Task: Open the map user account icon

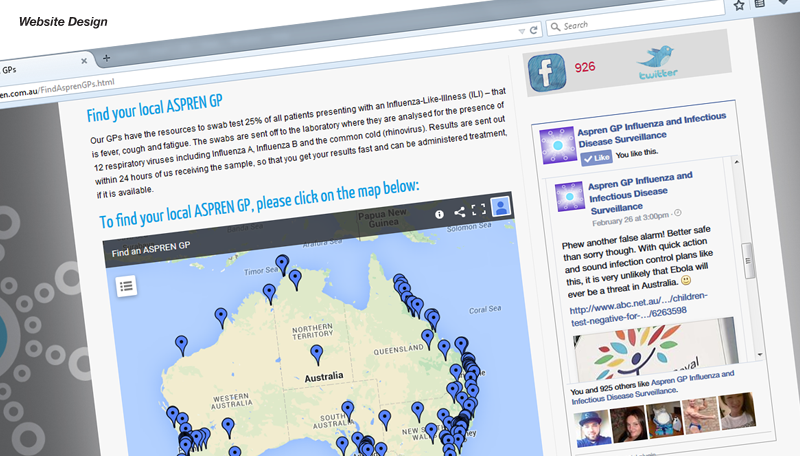Action: click(501, 206)
